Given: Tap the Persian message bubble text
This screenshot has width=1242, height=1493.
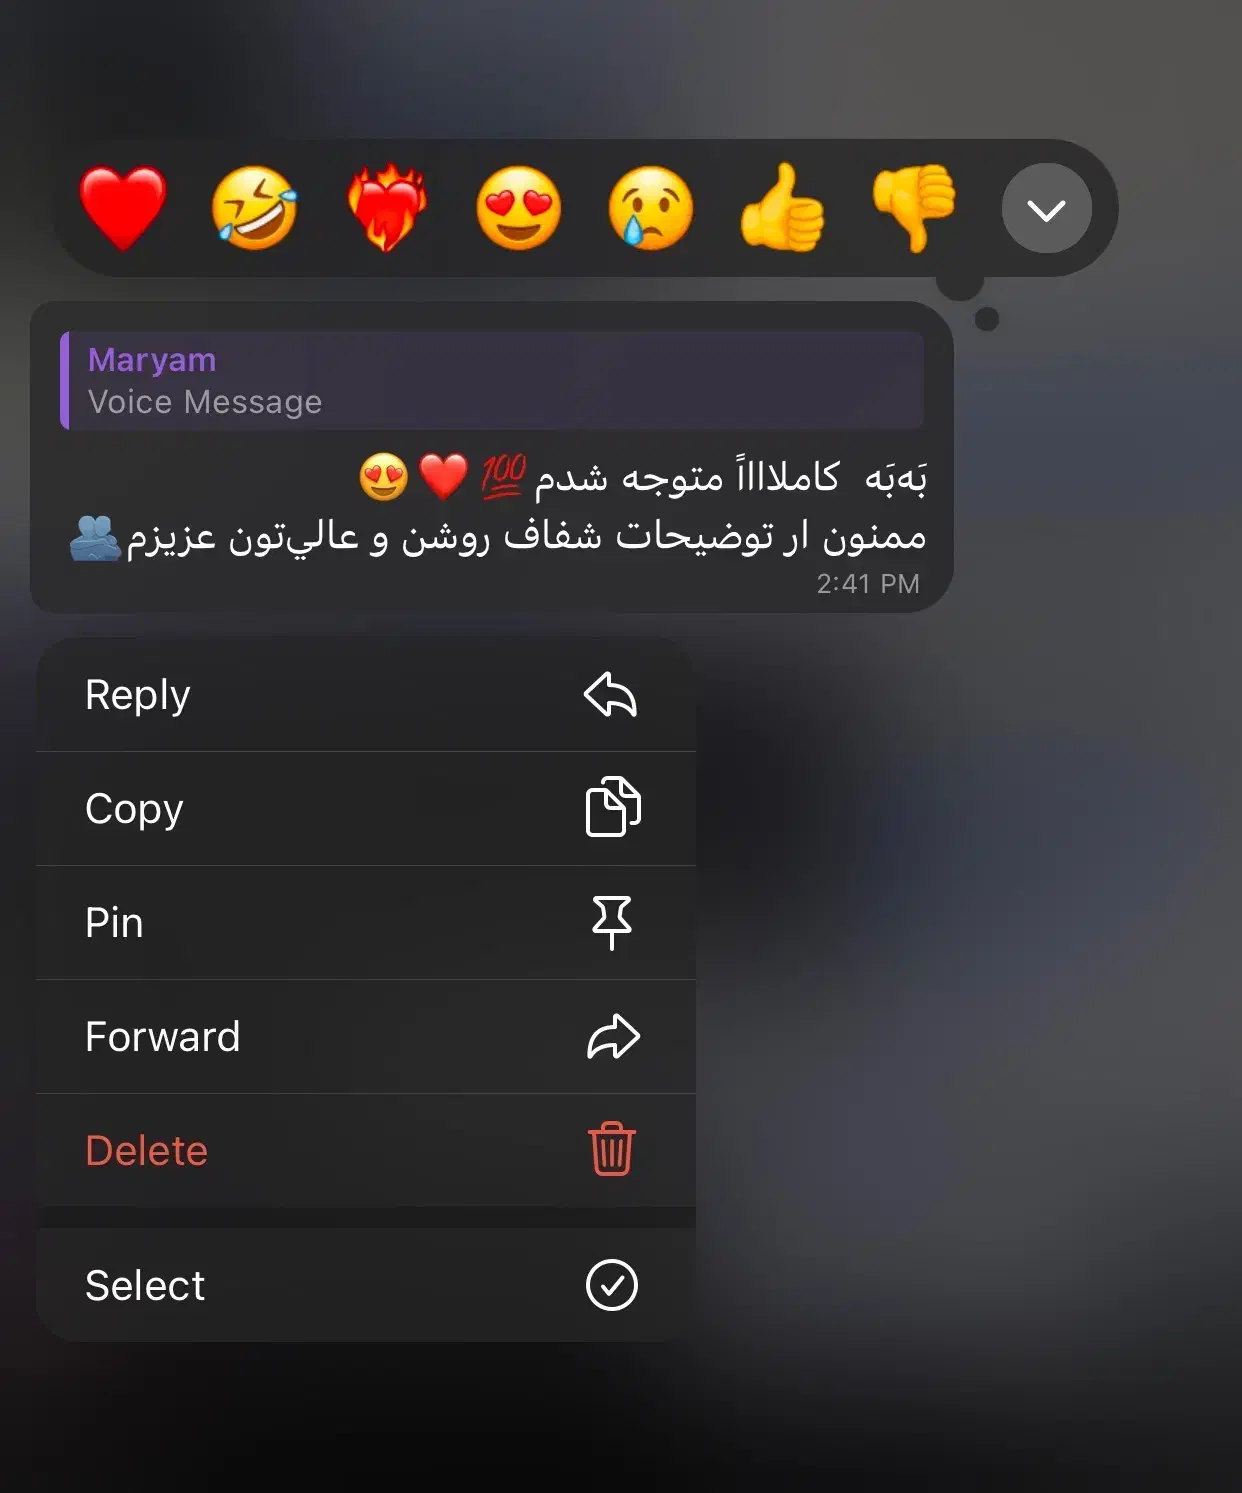Looking at the screenshot, I should click(497, 506).
